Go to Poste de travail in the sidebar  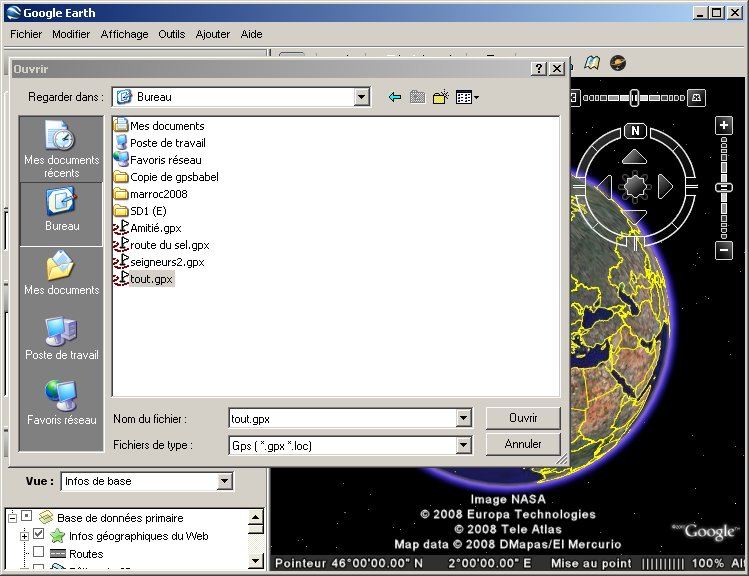point(62,338)
